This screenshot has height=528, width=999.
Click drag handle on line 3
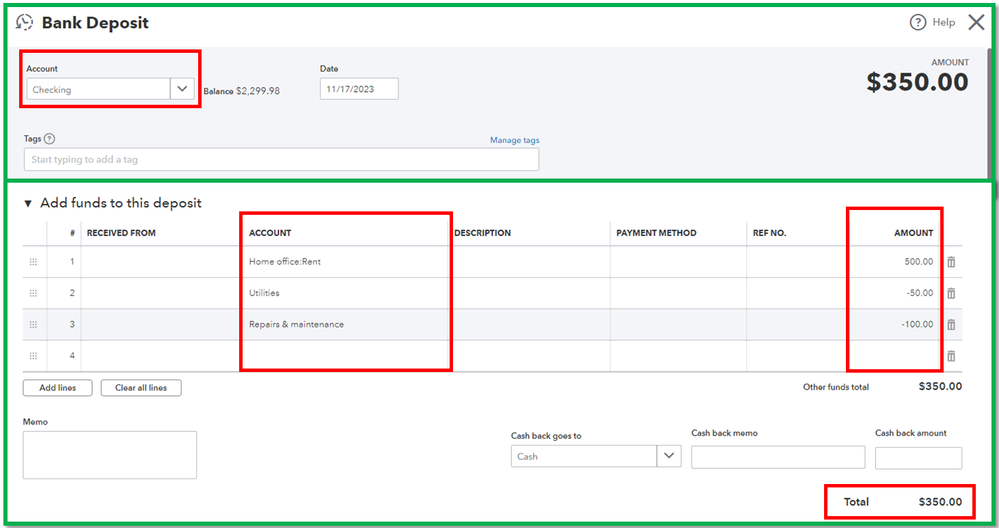tap(33, 324)
